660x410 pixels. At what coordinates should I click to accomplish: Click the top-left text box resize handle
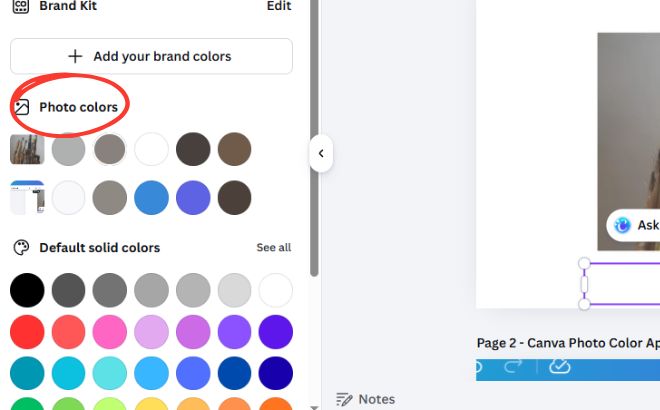point(584,264)
